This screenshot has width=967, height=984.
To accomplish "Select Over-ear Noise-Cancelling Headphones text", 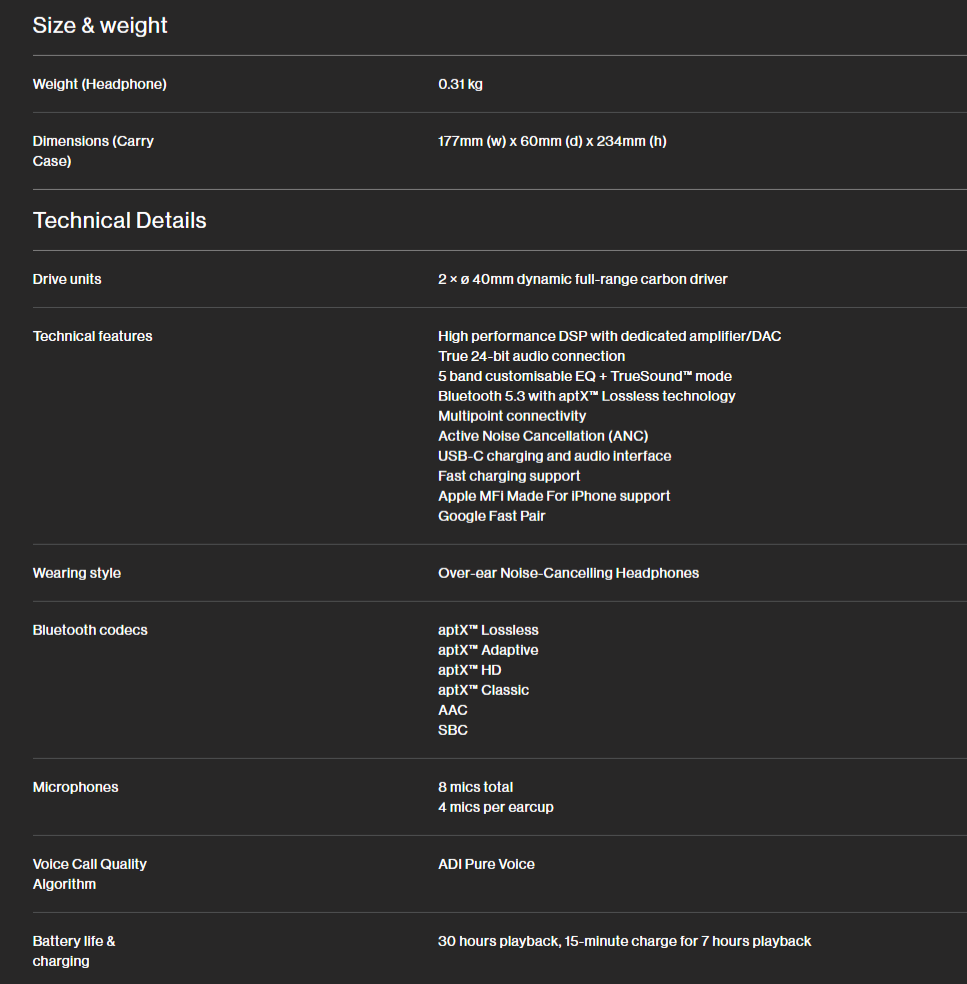I will (568, 573).
